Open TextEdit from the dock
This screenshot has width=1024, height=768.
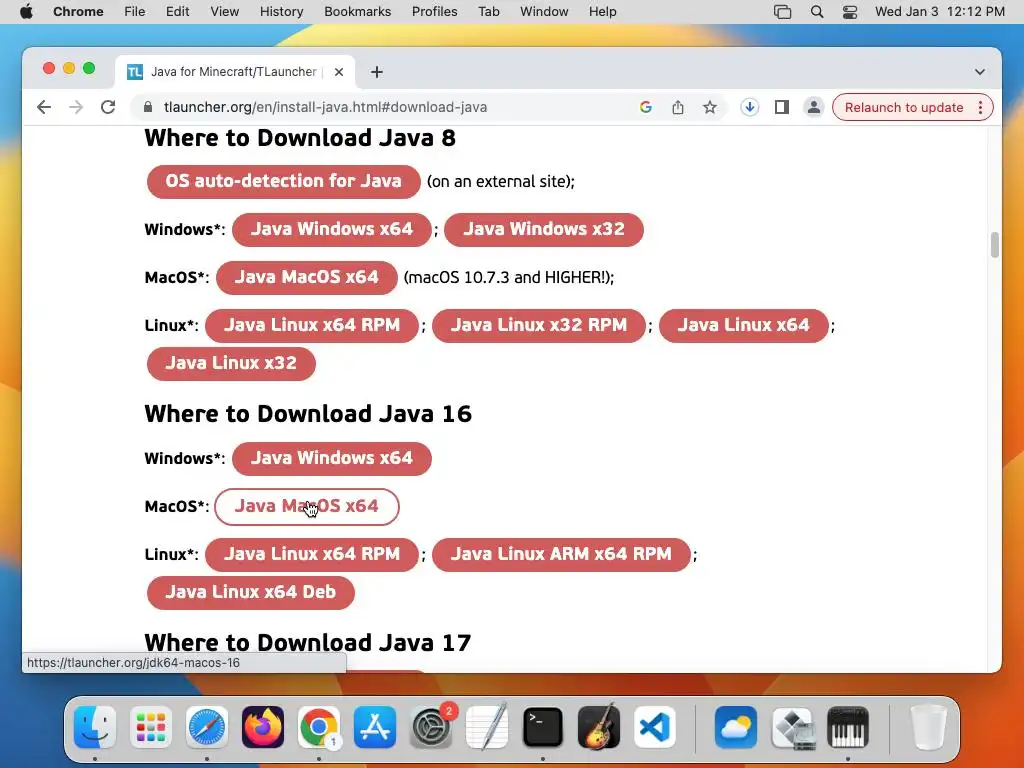click(x=487, y=727)
